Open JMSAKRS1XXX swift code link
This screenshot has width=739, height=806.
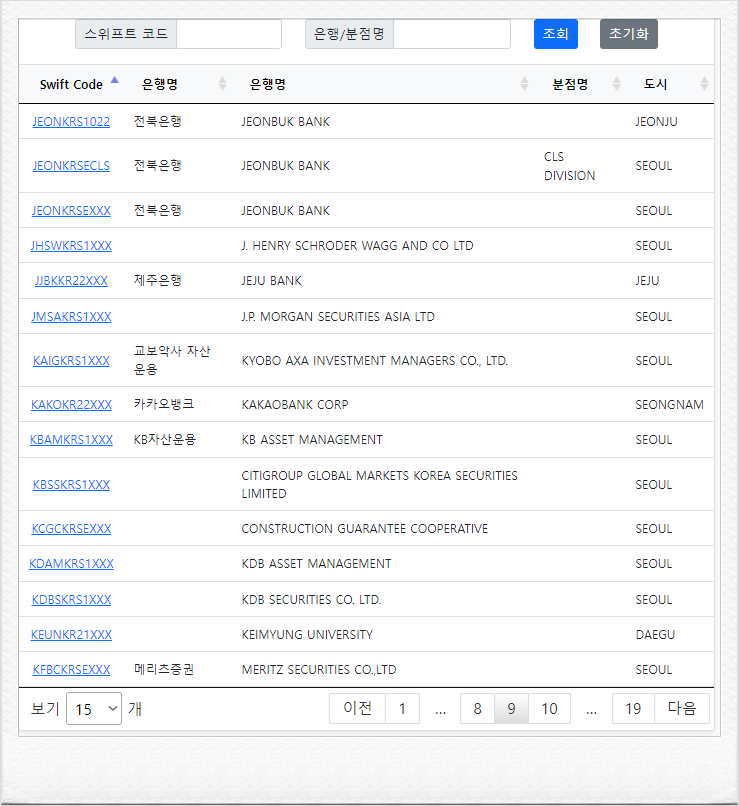click(71, 317)
